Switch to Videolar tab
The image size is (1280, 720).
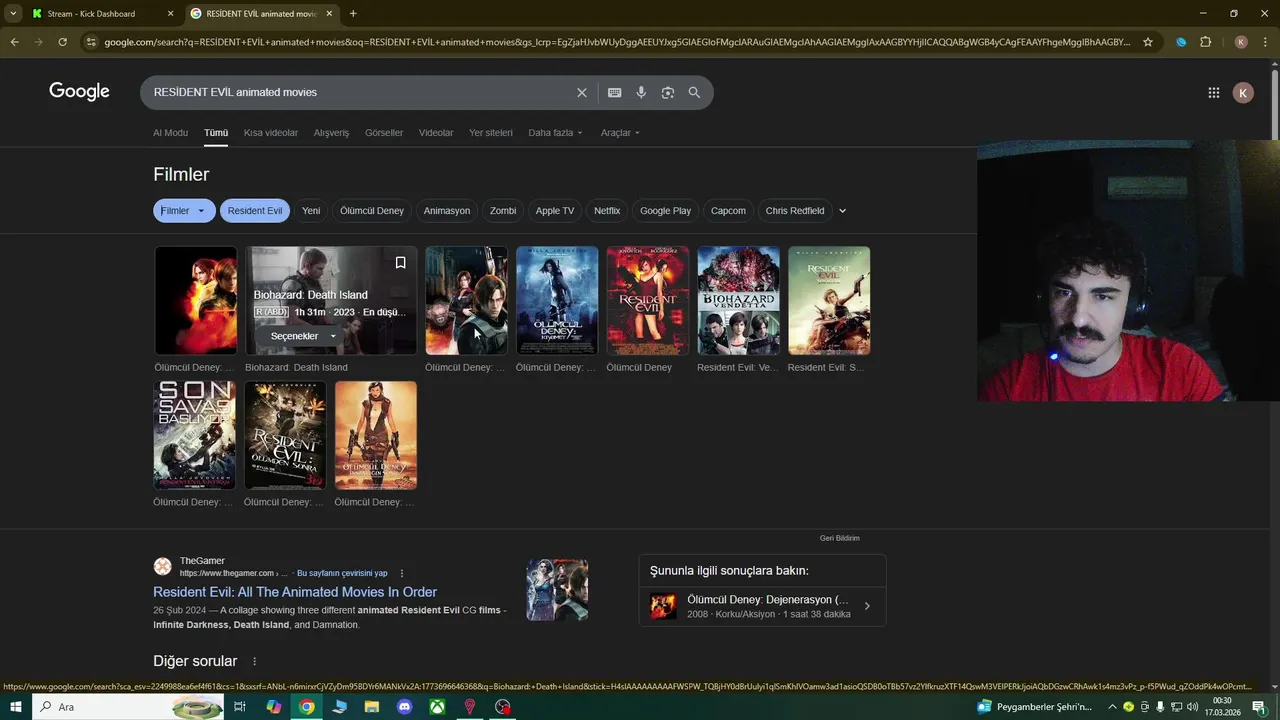pos(436,133)
